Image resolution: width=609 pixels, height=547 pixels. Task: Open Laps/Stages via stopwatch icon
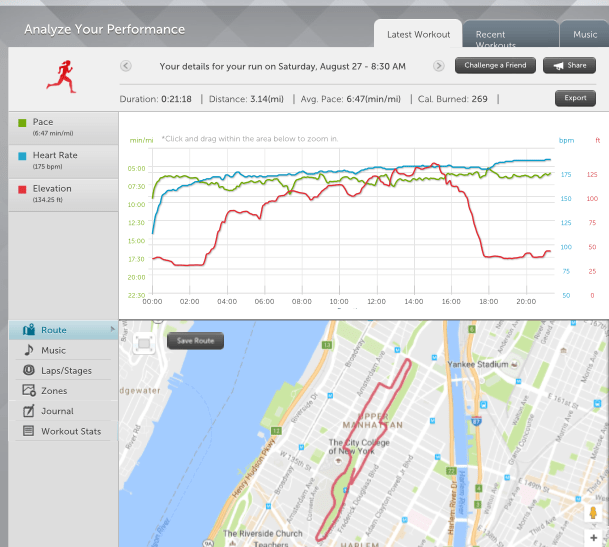(x=28, y=371)
